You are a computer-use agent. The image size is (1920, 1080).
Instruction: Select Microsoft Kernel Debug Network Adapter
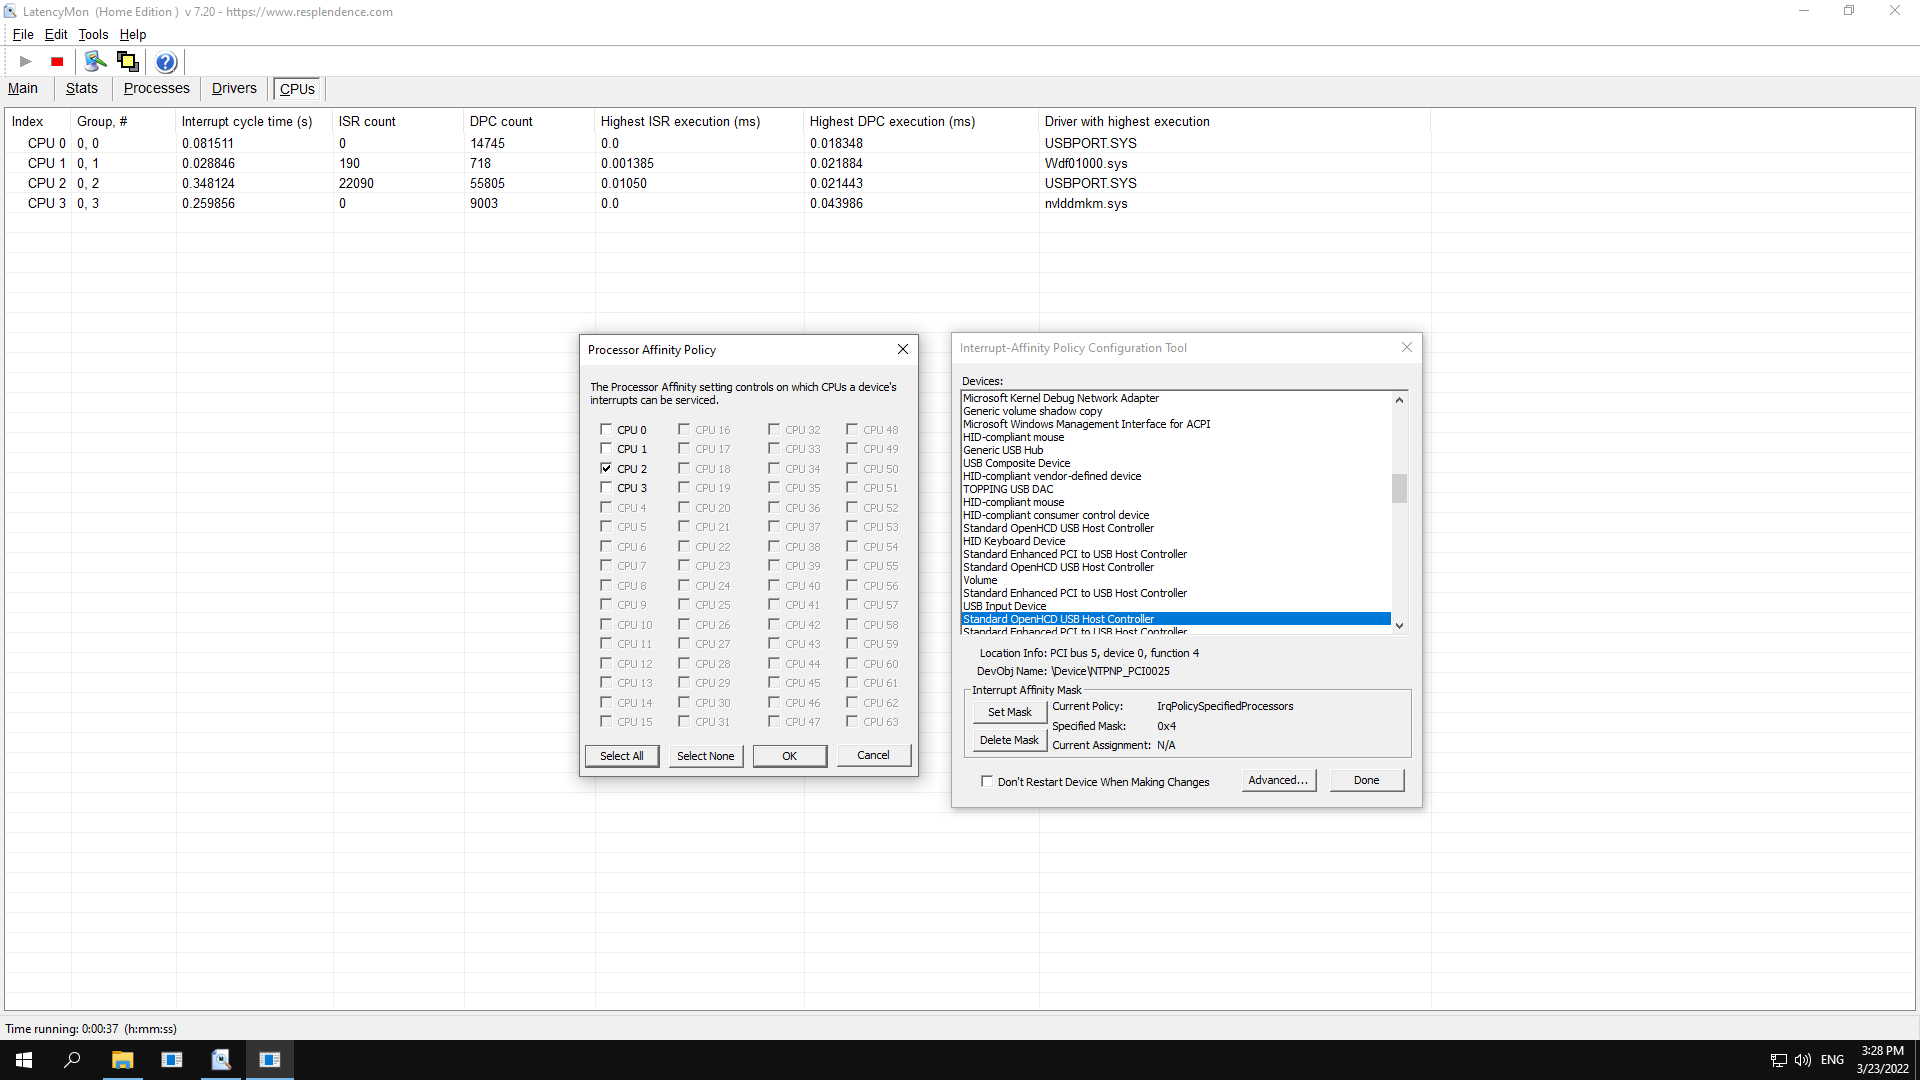(1176, 398)
